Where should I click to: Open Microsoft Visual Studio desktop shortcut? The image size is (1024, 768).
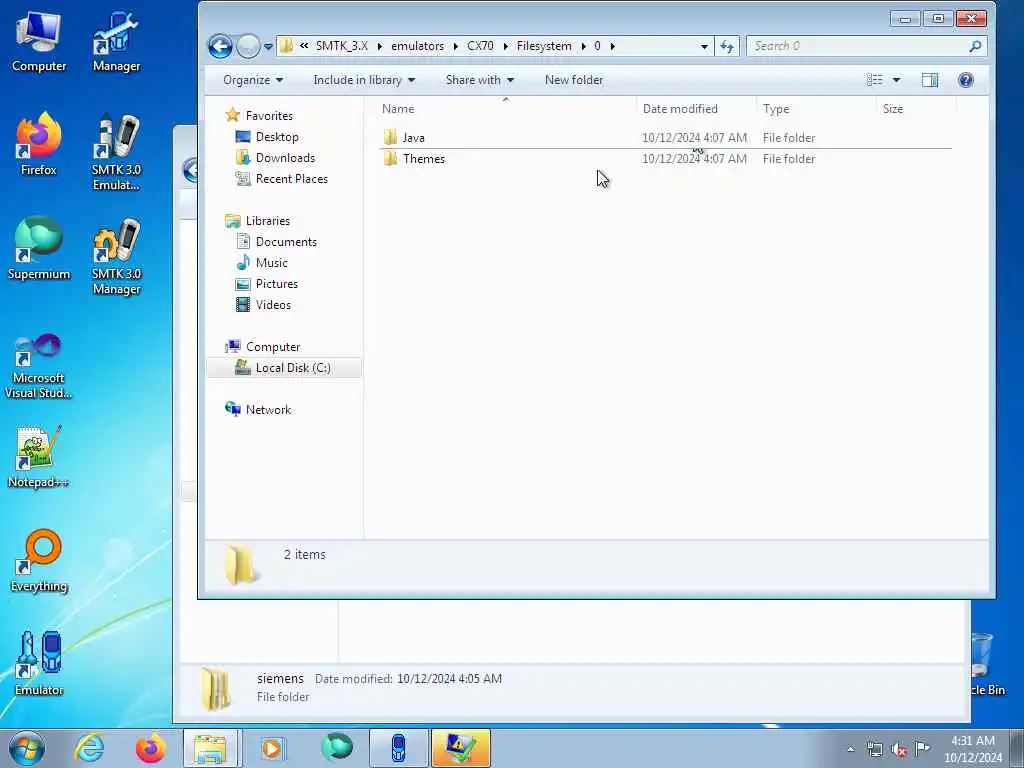[39, 366]
